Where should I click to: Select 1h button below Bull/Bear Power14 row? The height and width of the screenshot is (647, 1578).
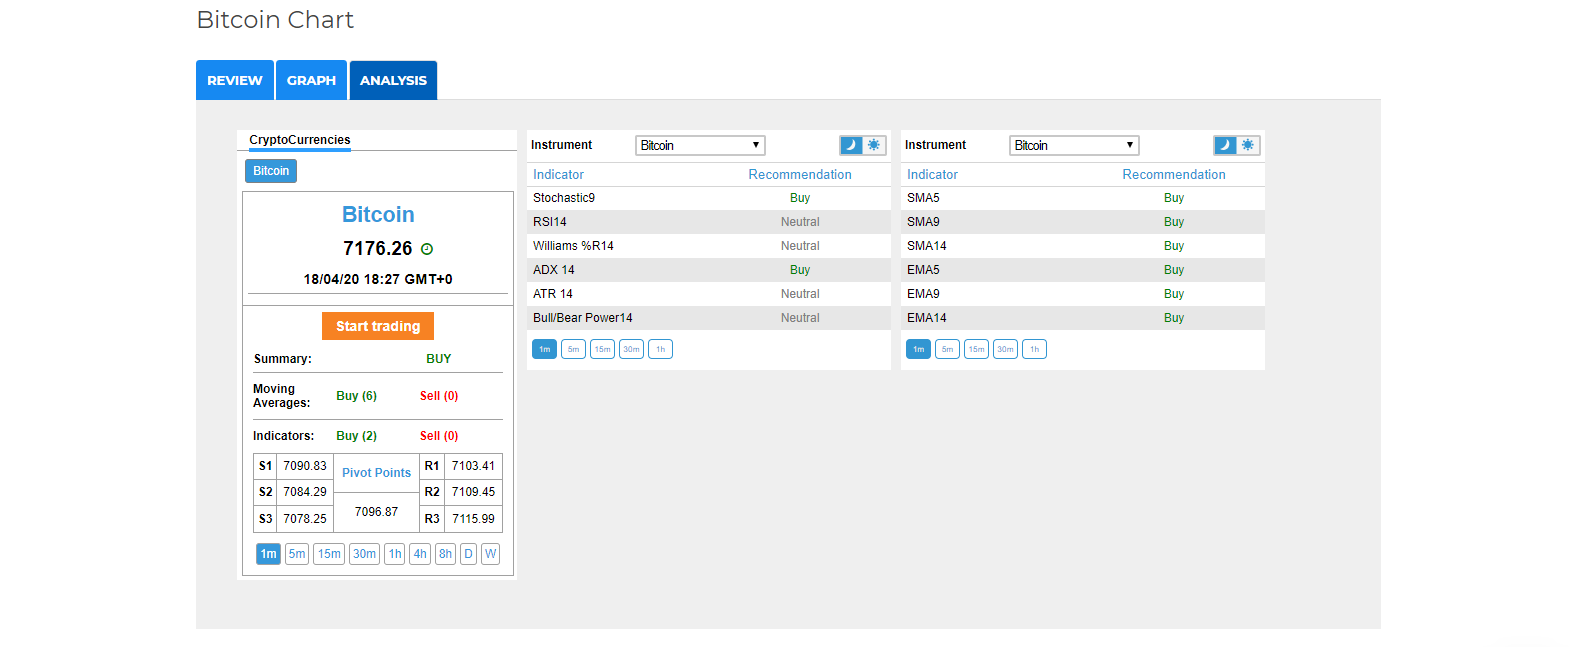tap(660, 349)
